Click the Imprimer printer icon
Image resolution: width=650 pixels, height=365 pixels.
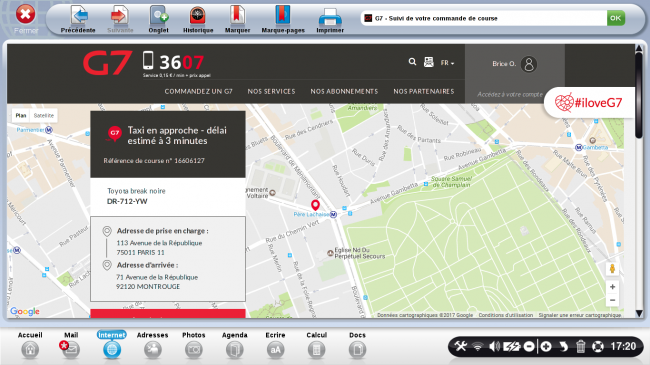pos(330,17)
